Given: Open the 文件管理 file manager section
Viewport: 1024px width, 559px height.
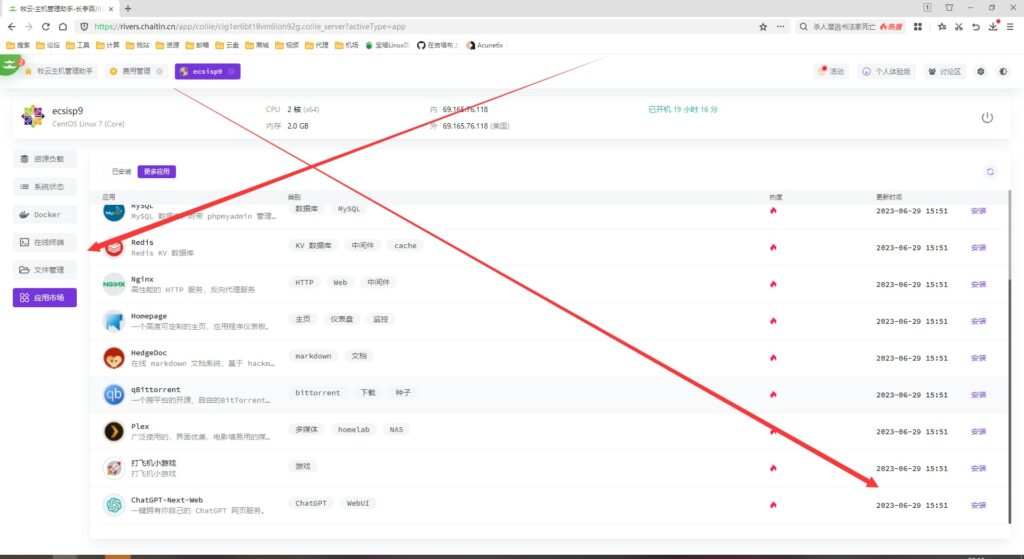Looking at the screenshot, I should click(x=44, y=270).
